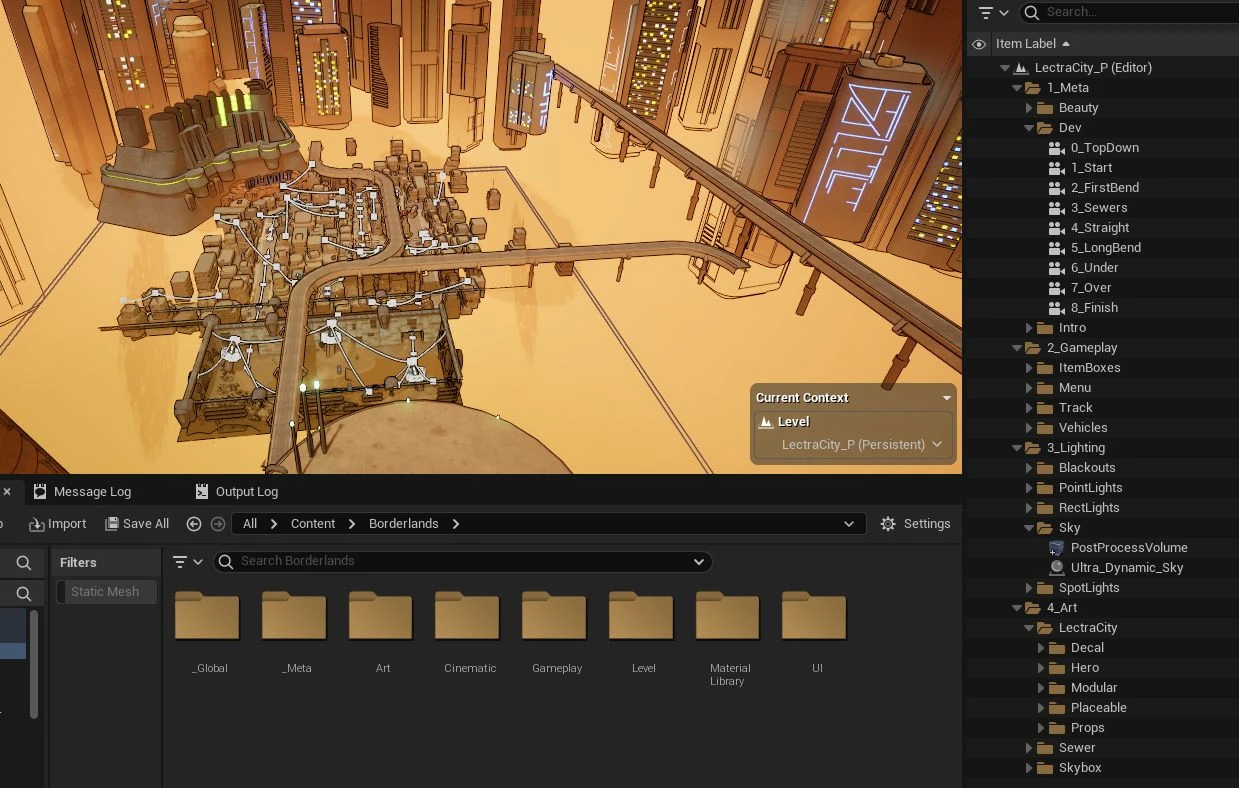Switch to the Message Log tab
This screenshot has height=788, width=1239.
83,491
